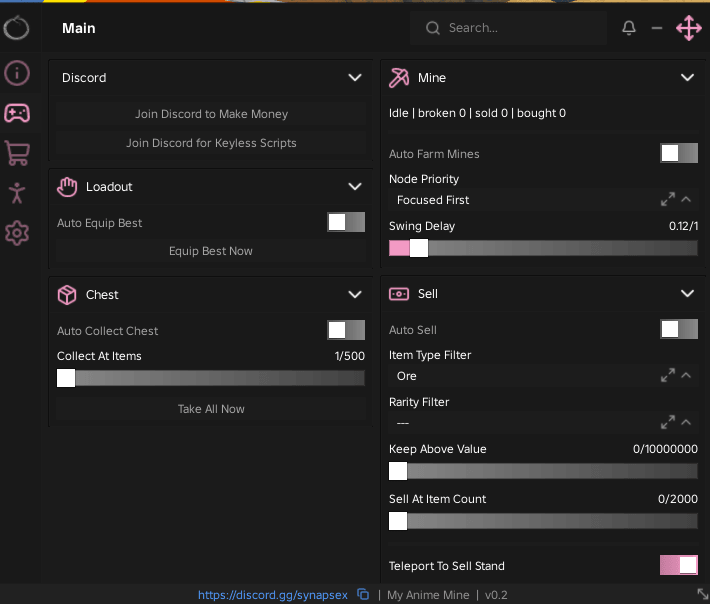Click the Keep Above Value 0/10000000 readout
This screenshot has height=604, width=710.
pos(665,449)
